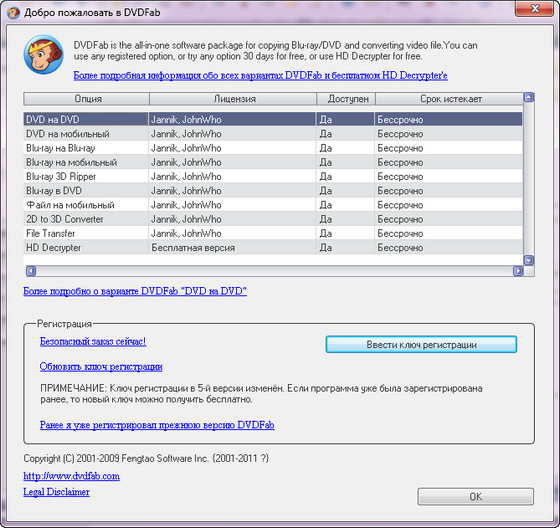Image resolution: width=560 pixels, height=528 pixels.
Task: Select the "Blu-ray на Blu-ray" row
Action: pos(273,148)
